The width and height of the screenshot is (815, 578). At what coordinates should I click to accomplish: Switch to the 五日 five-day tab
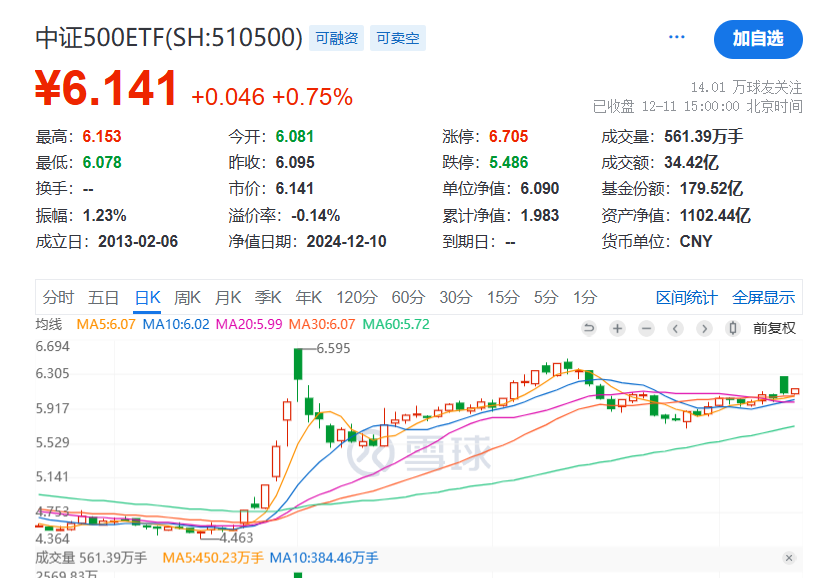pos(103,297)
